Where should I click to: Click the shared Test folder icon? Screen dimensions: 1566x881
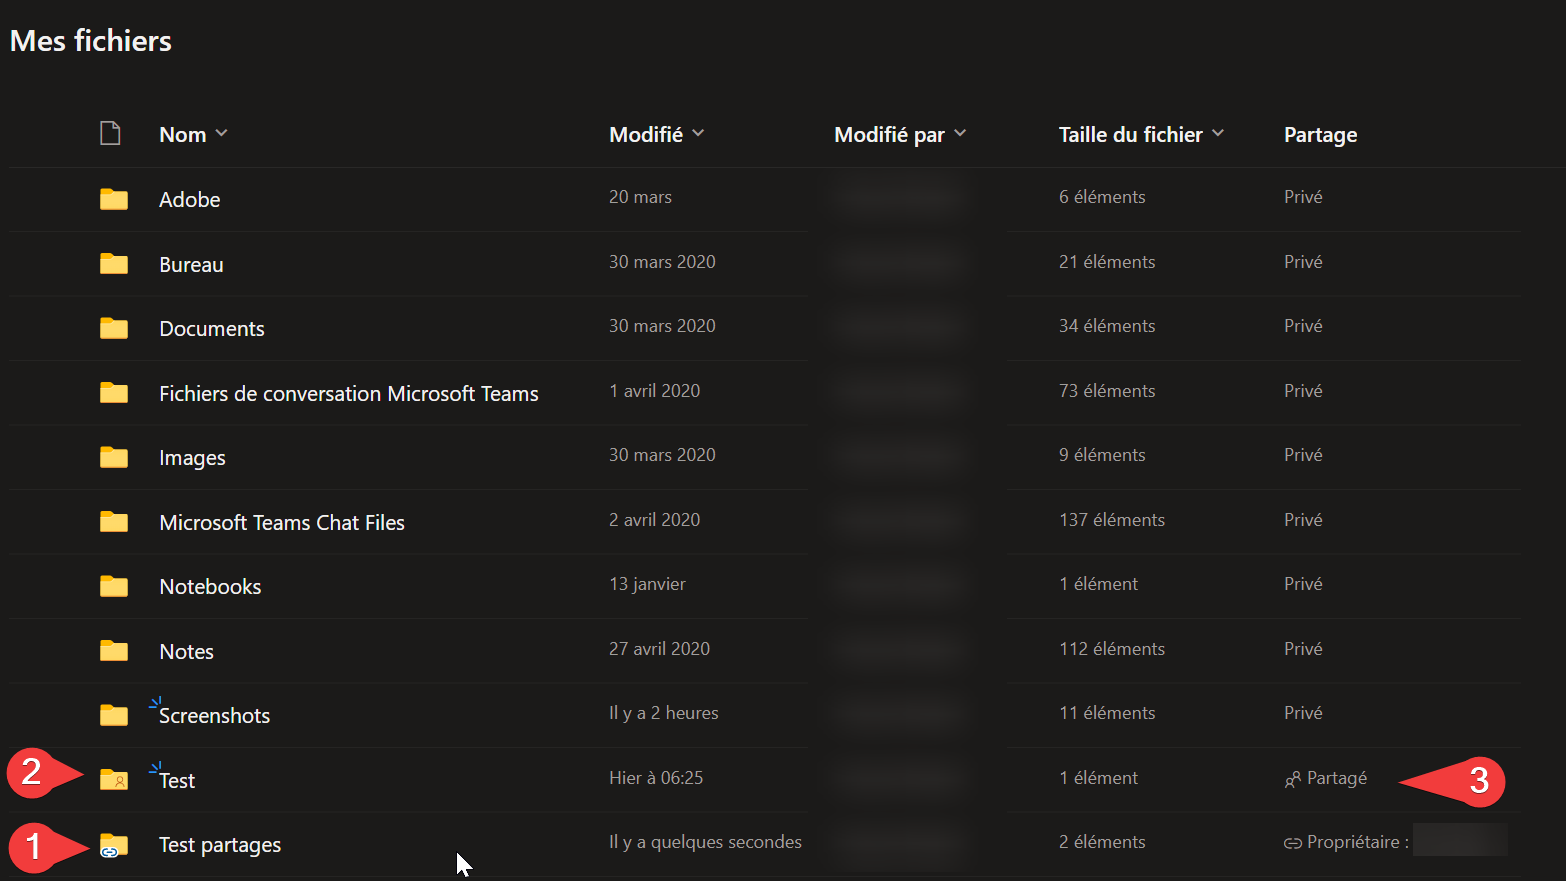(x=113, y=779)
